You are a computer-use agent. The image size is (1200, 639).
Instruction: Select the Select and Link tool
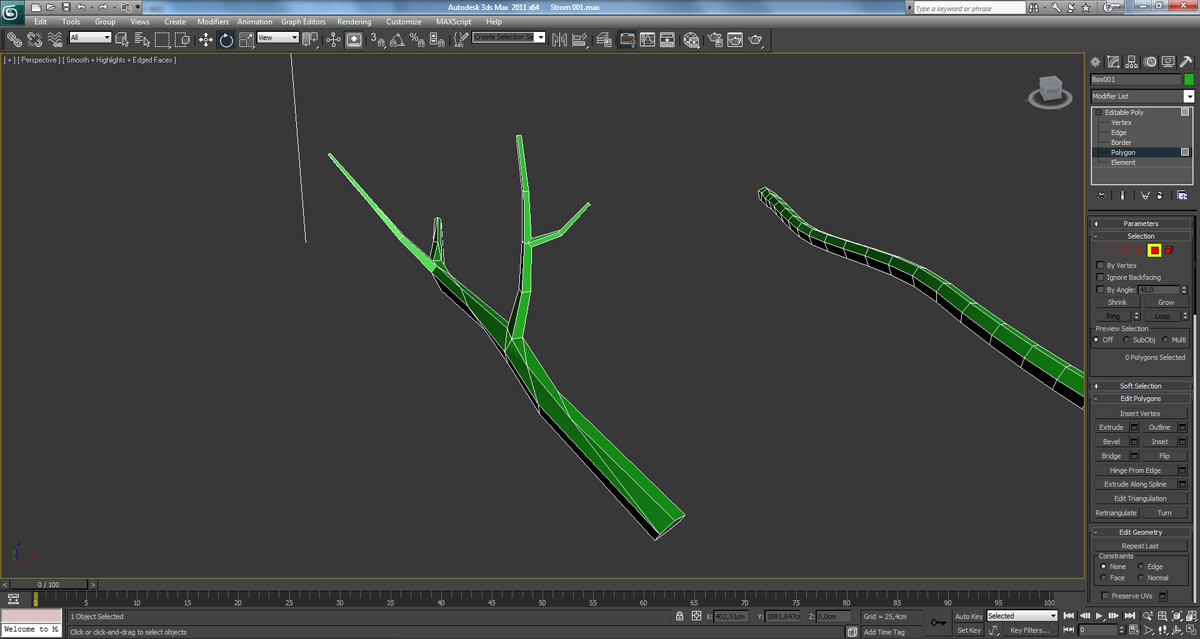tap(14, 39)
